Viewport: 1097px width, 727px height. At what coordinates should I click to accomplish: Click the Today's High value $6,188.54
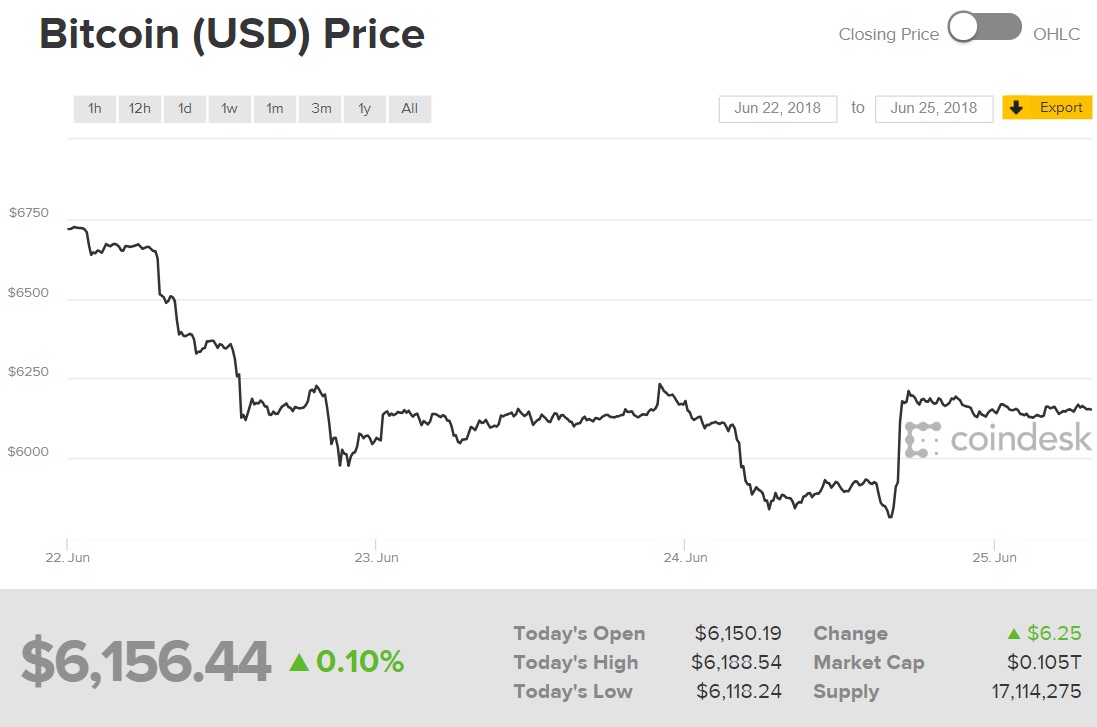739,662
